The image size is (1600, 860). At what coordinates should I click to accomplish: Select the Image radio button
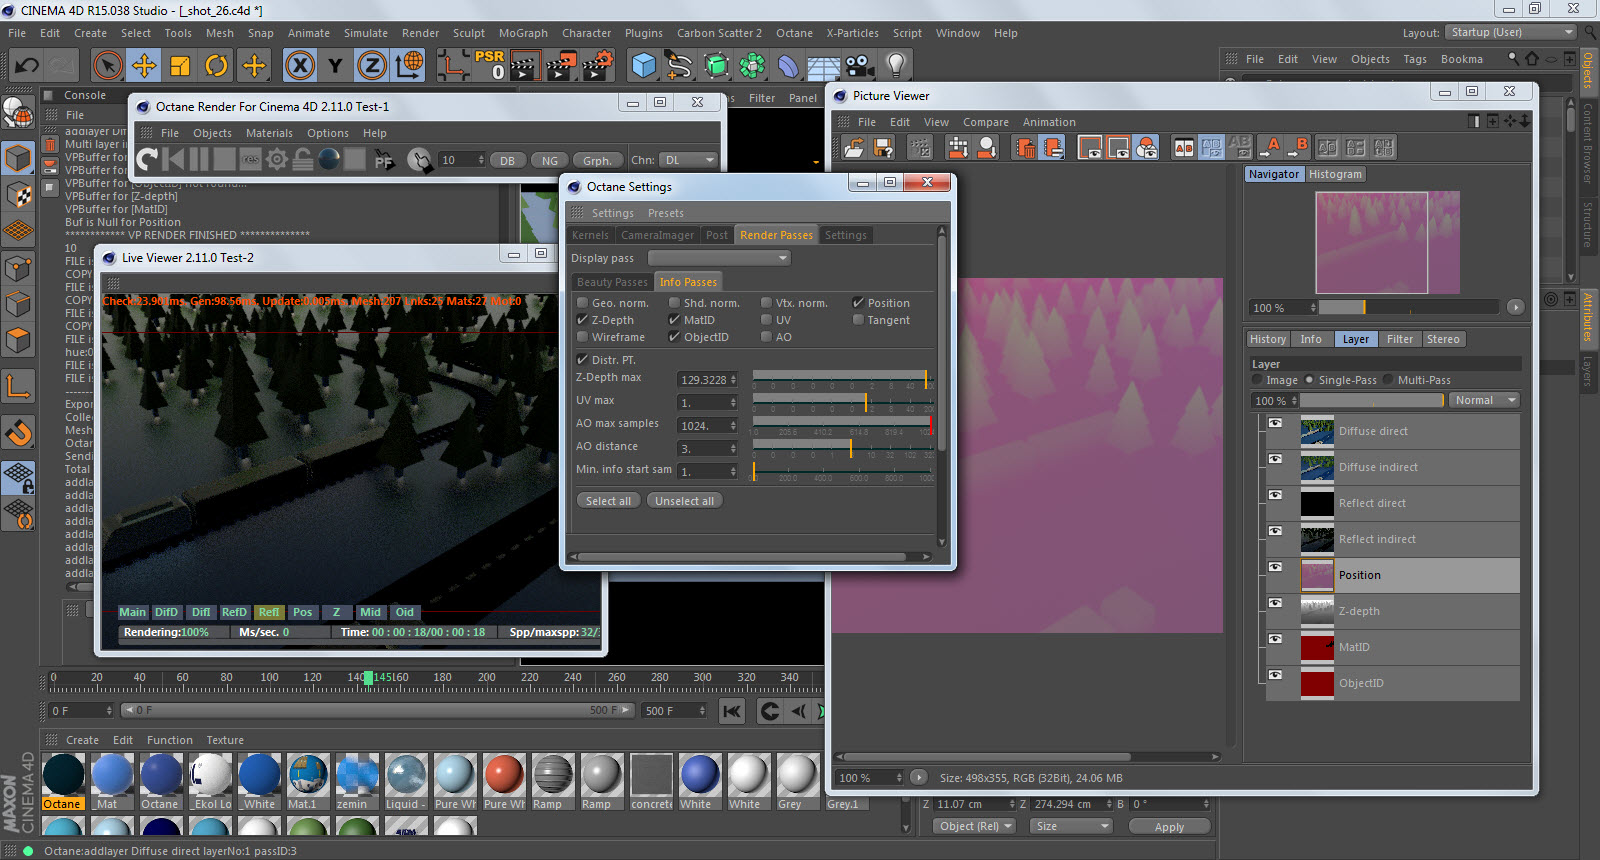[x=1258, y=380]
